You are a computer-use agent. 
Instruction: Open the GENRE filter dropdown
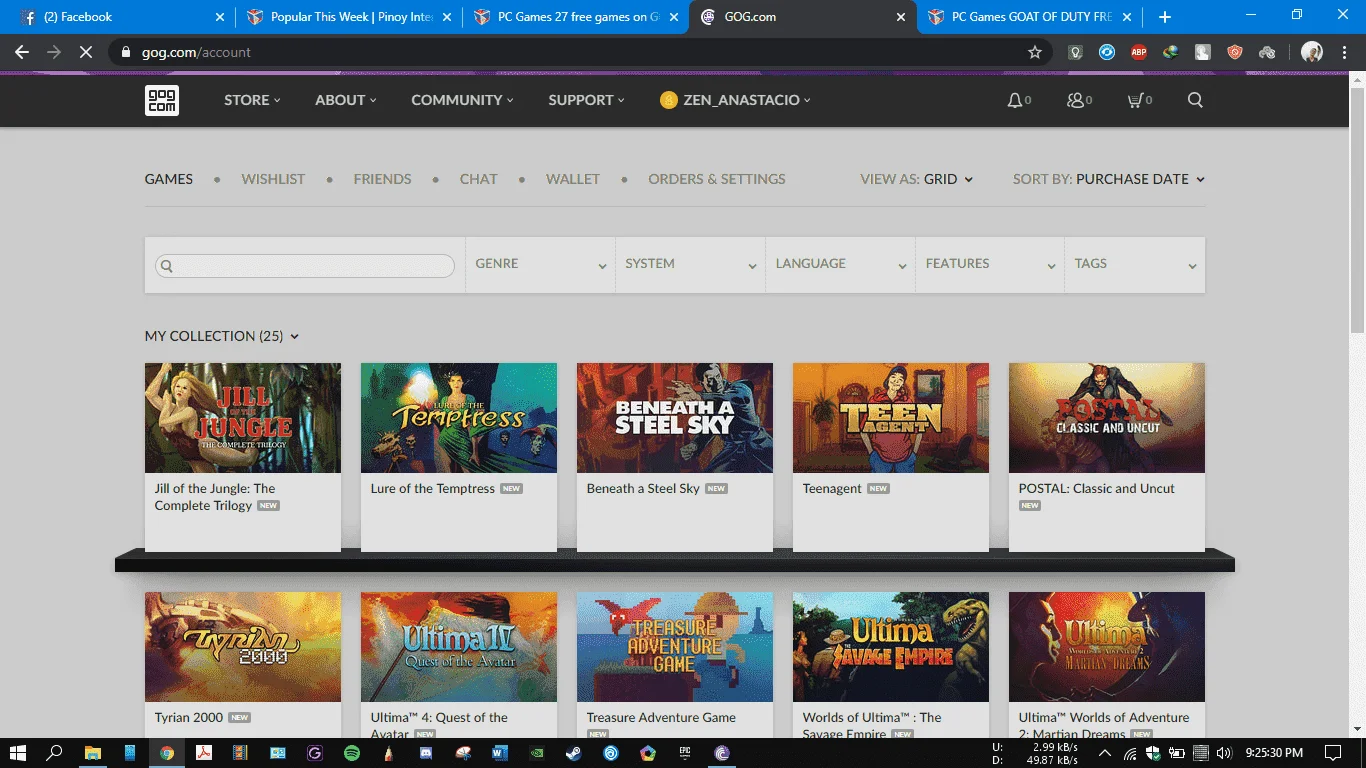point(540,264)
